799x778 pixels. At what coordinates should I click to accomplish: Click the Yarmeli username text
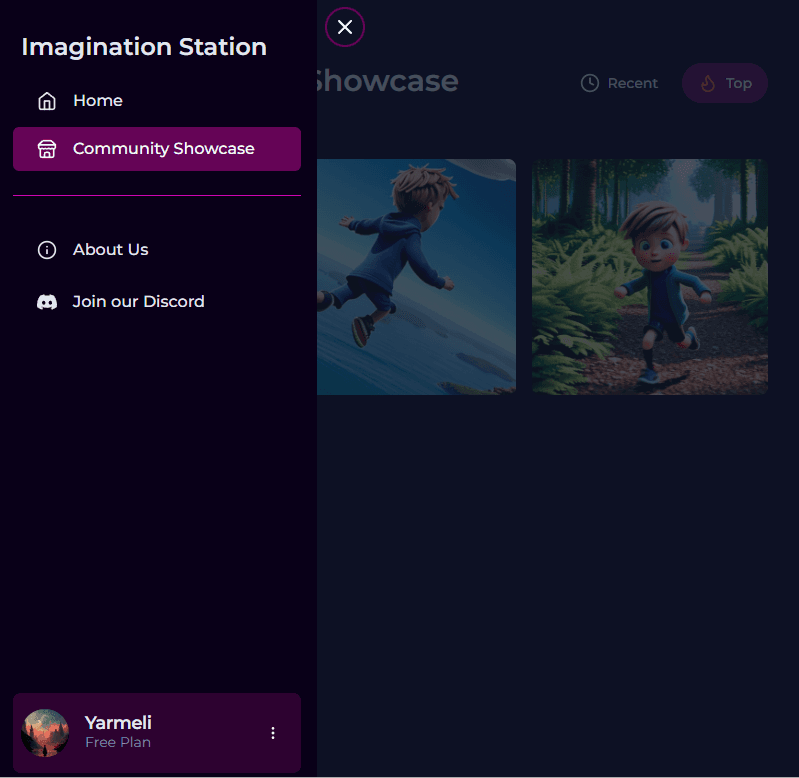[118, 723]
